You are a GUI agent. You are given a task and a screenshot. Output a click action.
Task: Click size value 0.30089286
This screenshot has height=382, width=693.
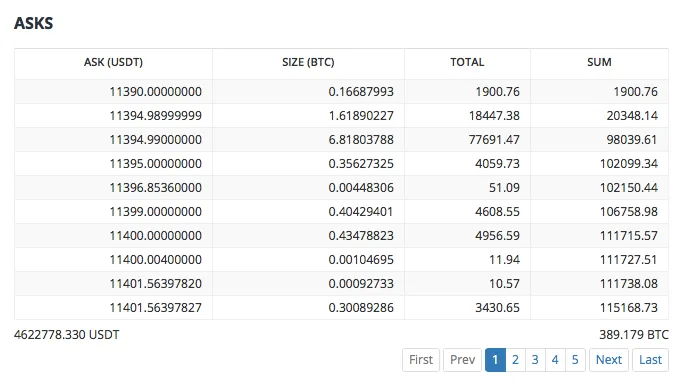[361, 308]
